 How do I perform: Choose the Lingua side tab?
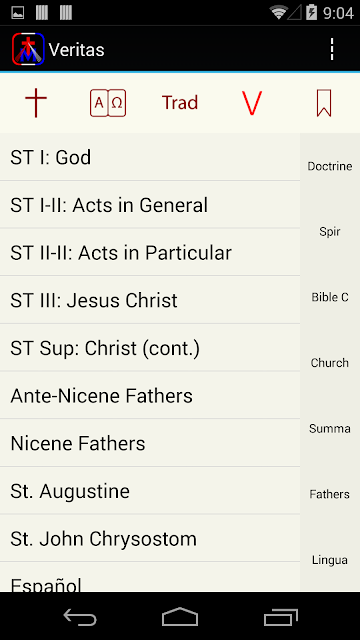point(330,560)
